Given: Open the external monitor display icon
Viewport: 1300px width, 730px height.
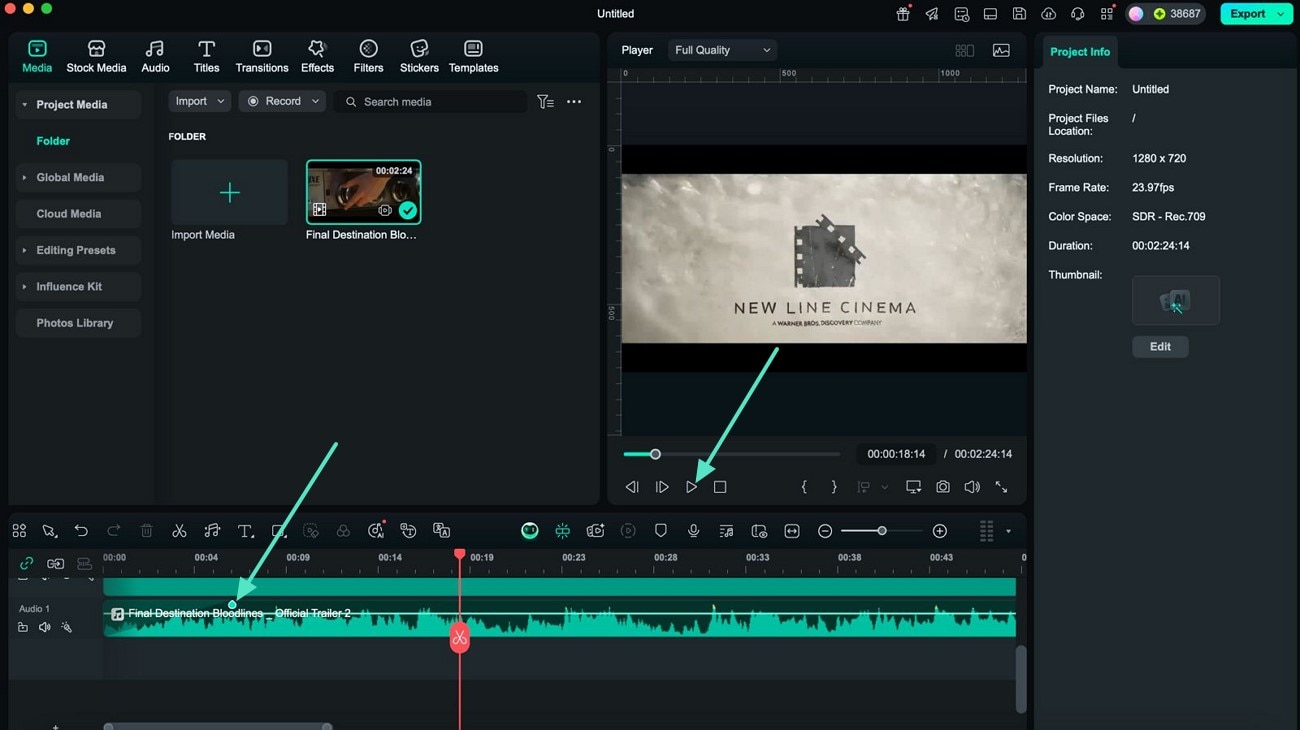Looking at the screenshot, I should tap(913, 487).
